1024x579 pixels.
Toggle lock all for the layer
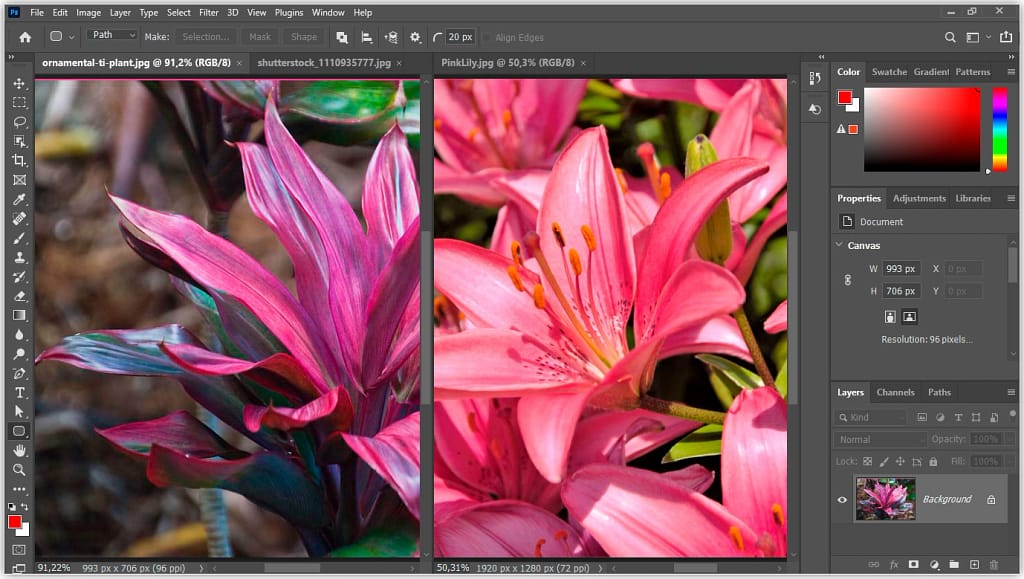point(933,462)
